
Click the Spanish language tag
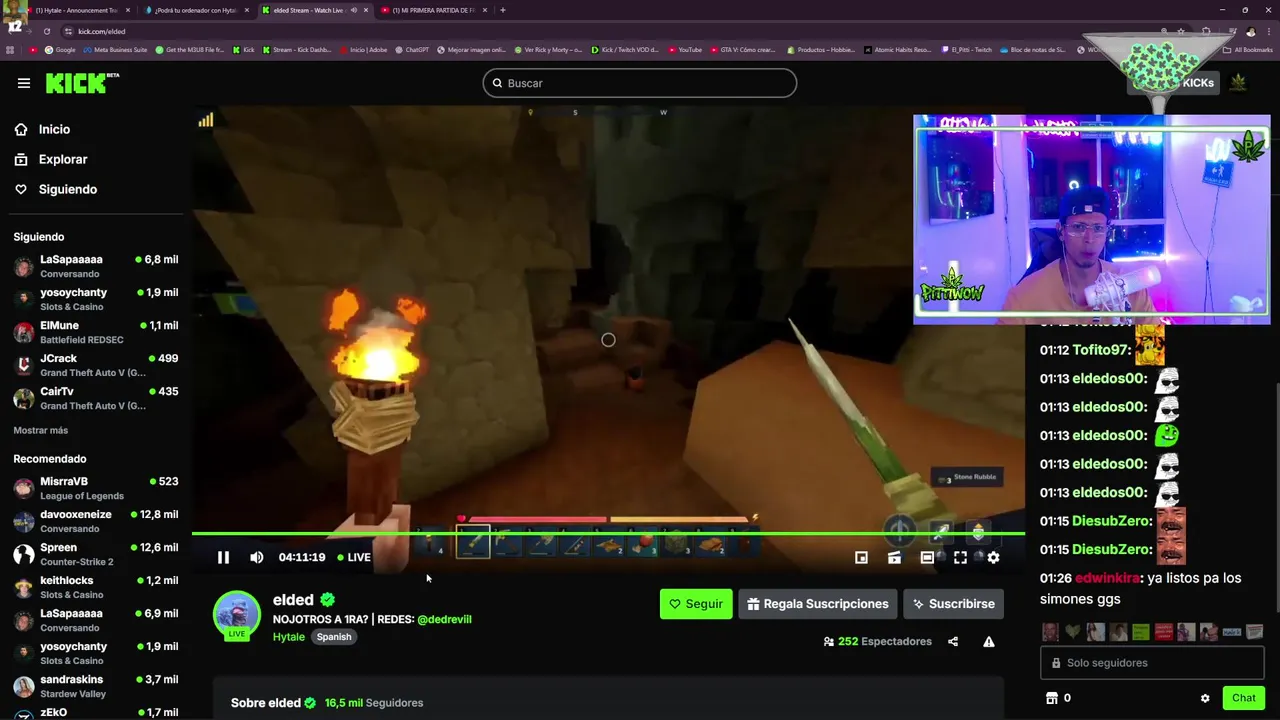point(334,637)
